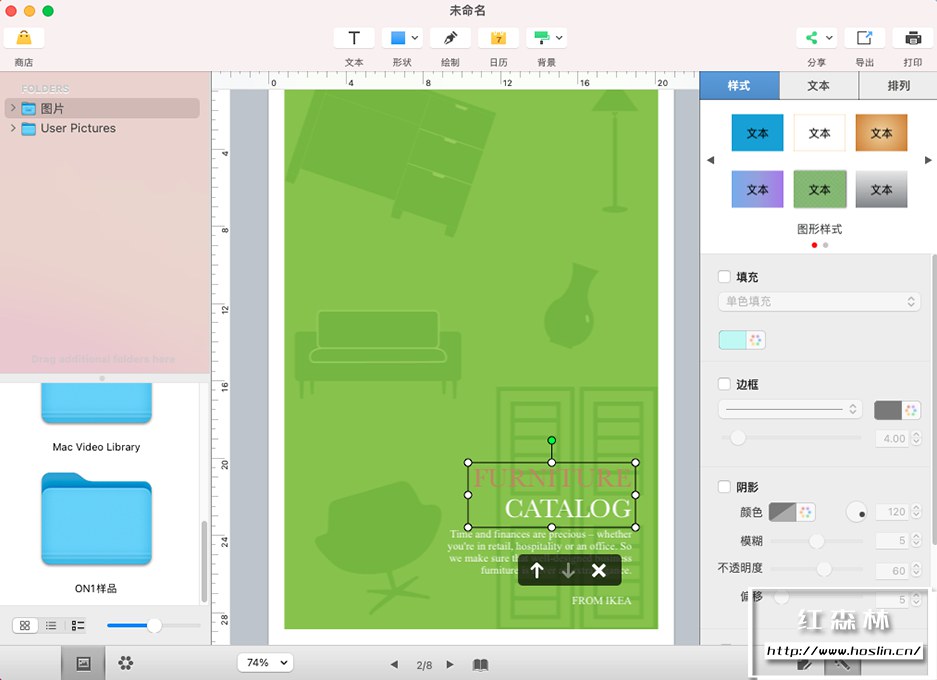Move the object down with the arrow button
Screen dimensions: 937x680
(568, 571)
